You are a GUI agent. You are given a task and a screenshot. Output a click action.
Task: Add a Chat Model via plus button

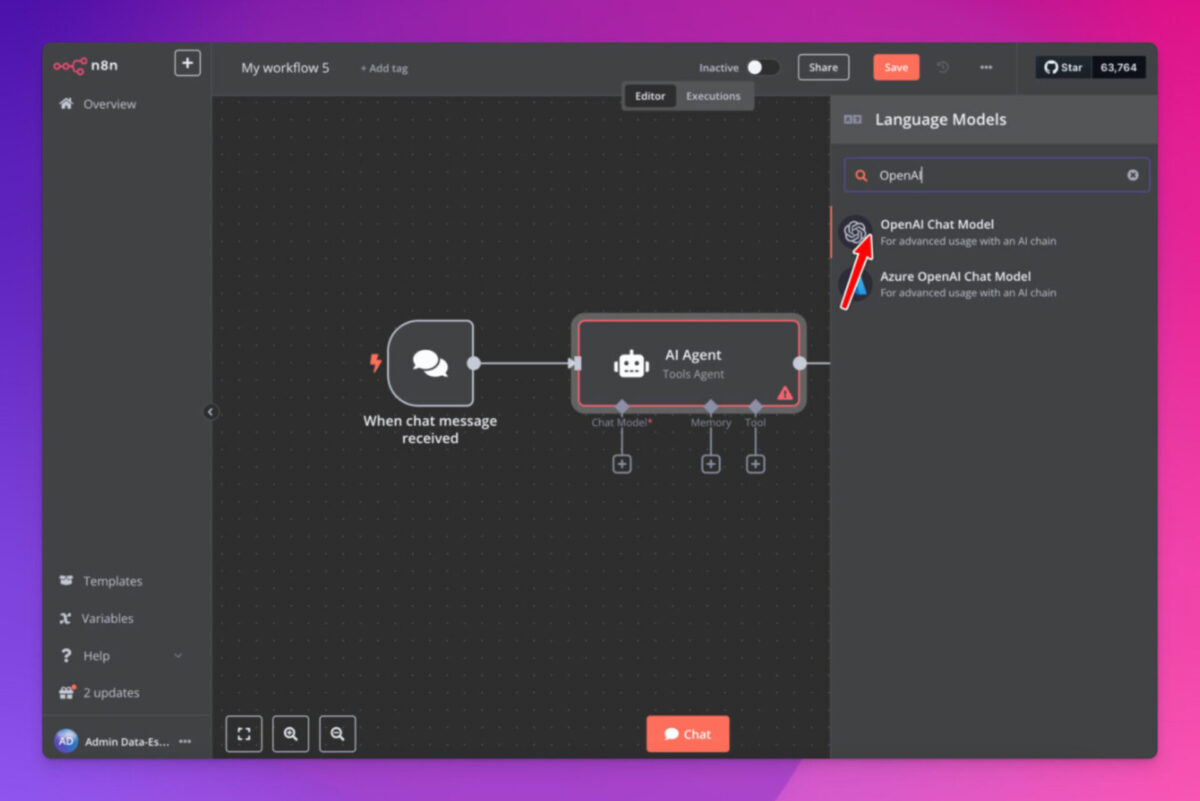[x=622, y=464]
